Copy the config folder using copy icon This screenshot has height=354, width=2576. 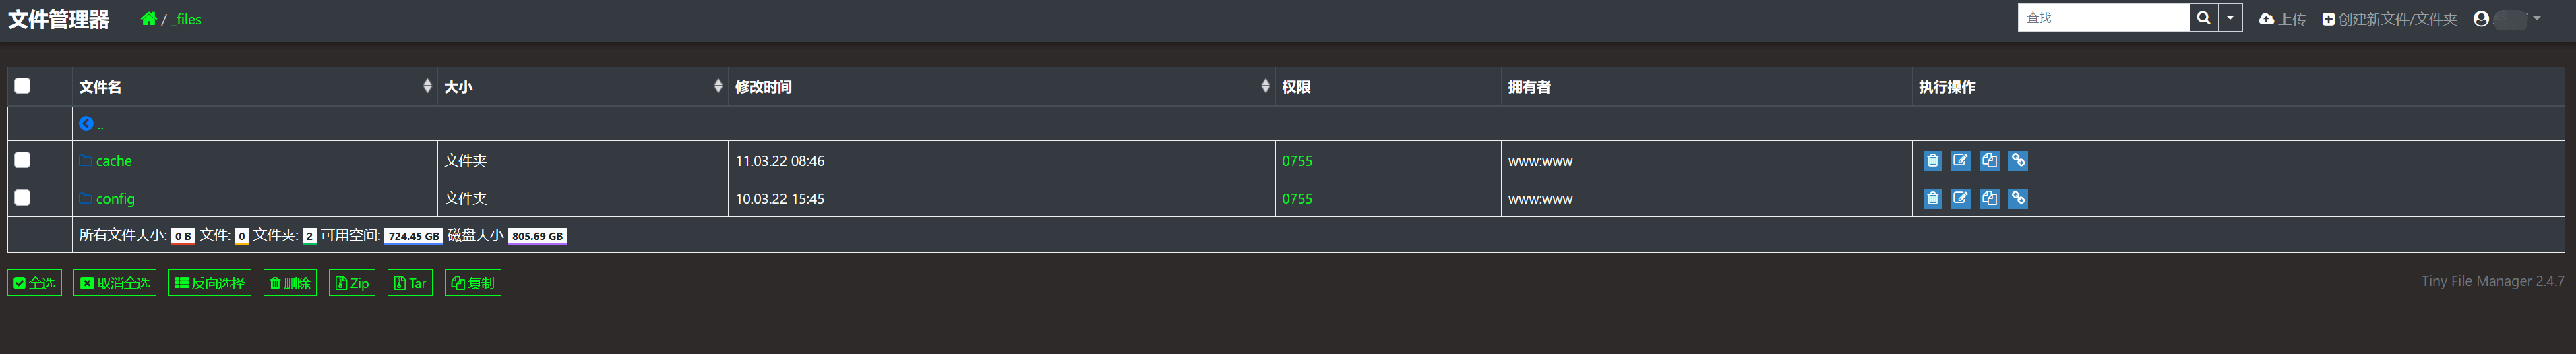[1989, 199]
